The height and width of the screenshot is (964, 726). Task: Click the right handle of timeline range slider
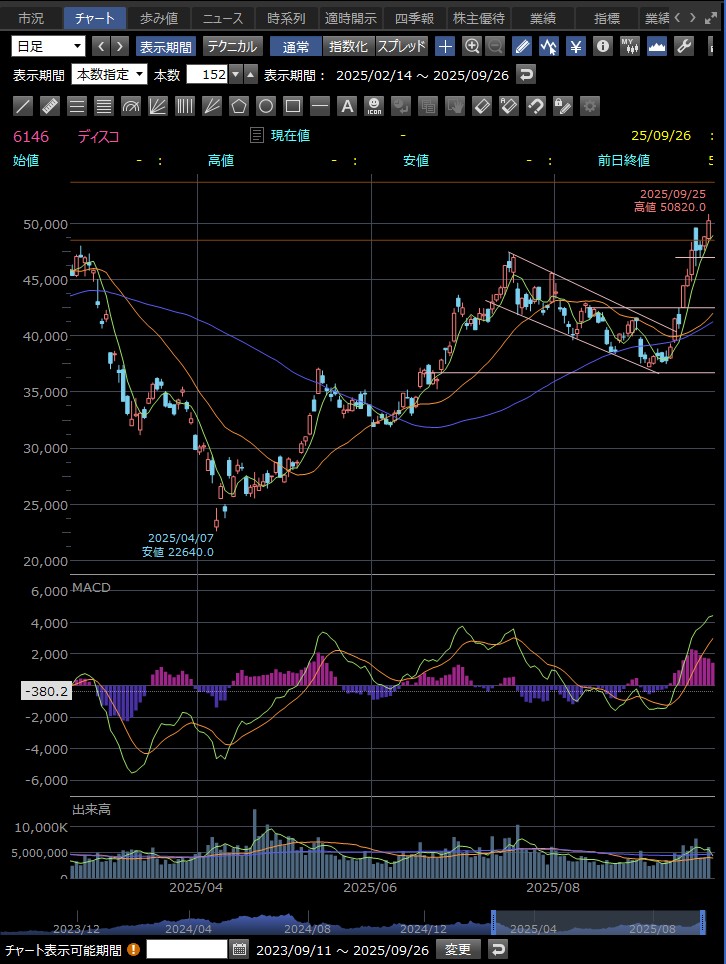click(702, 921)
